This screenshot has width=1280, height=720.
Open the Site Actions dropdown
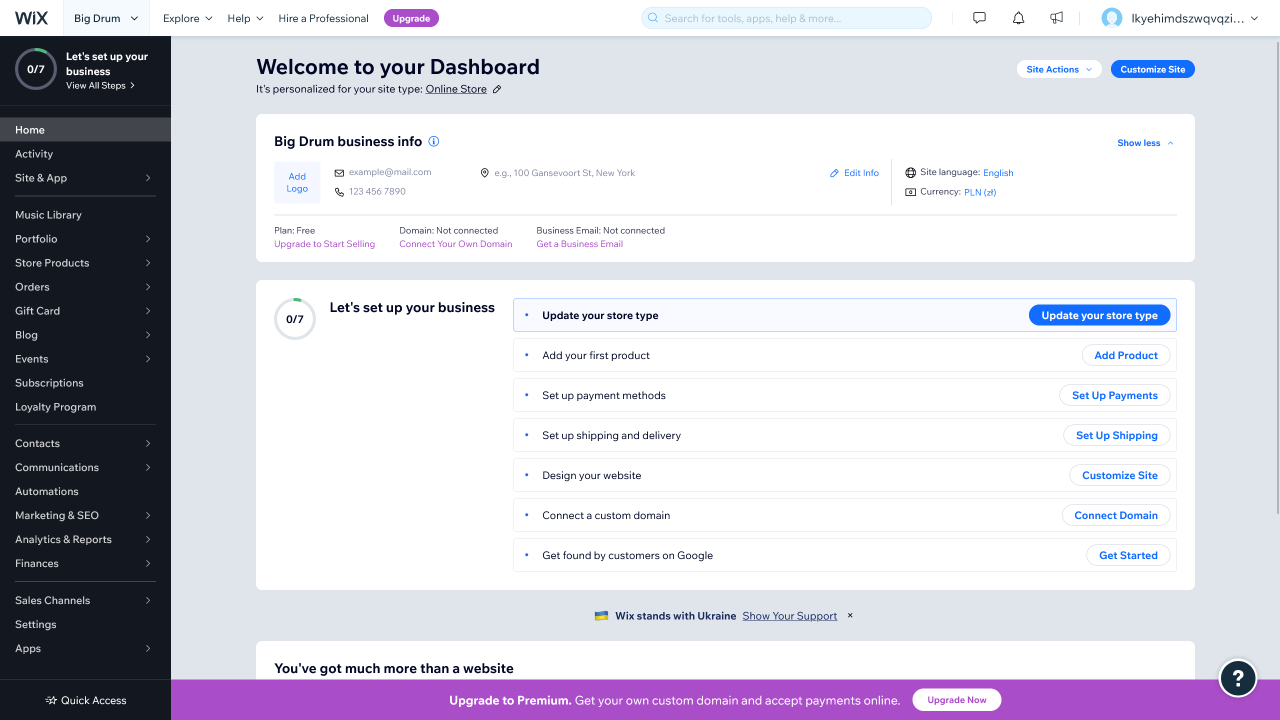point(1059,69)
